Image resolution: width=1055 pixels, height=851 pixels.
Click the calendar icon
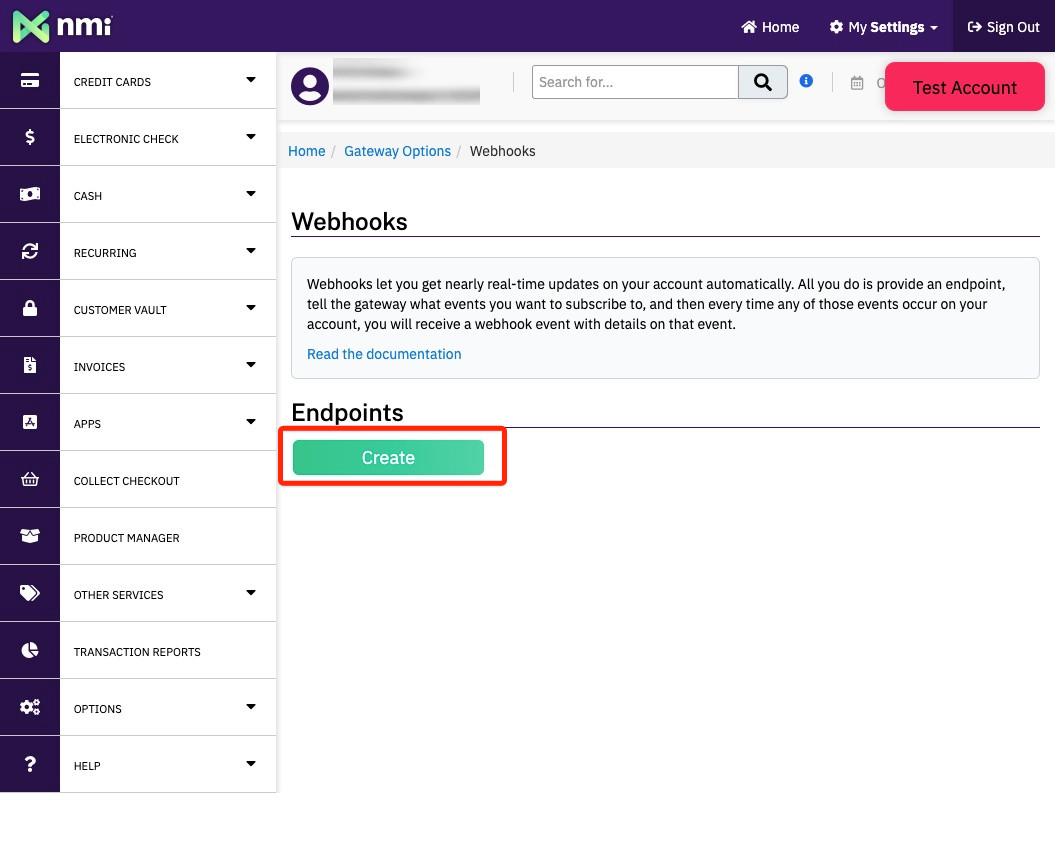coord(857,83)
